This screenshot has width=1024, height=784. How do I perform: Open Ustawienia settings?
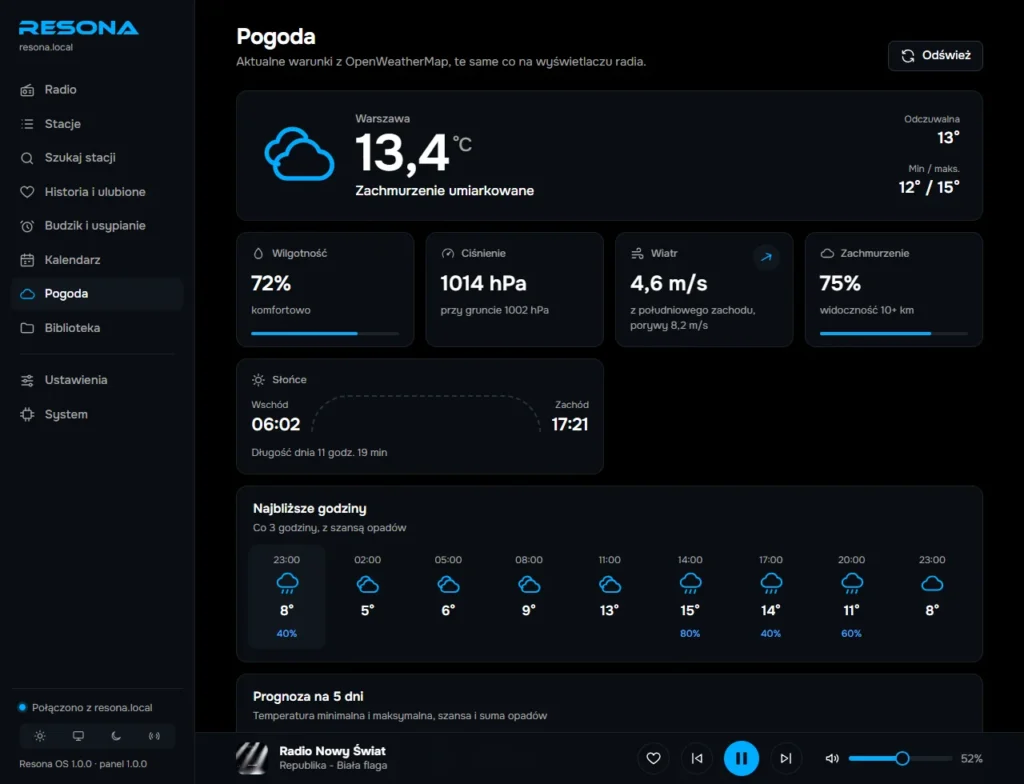coord(97,380)
